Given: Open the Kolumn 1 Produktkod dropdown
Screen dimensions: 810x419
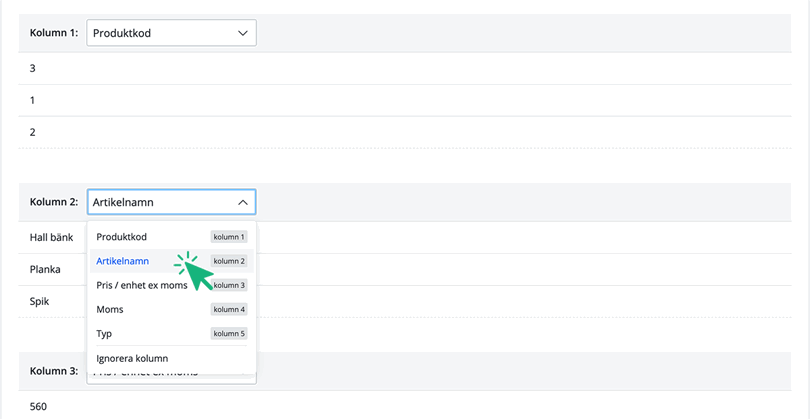Looking at the screenshot, I should [170, 33].
